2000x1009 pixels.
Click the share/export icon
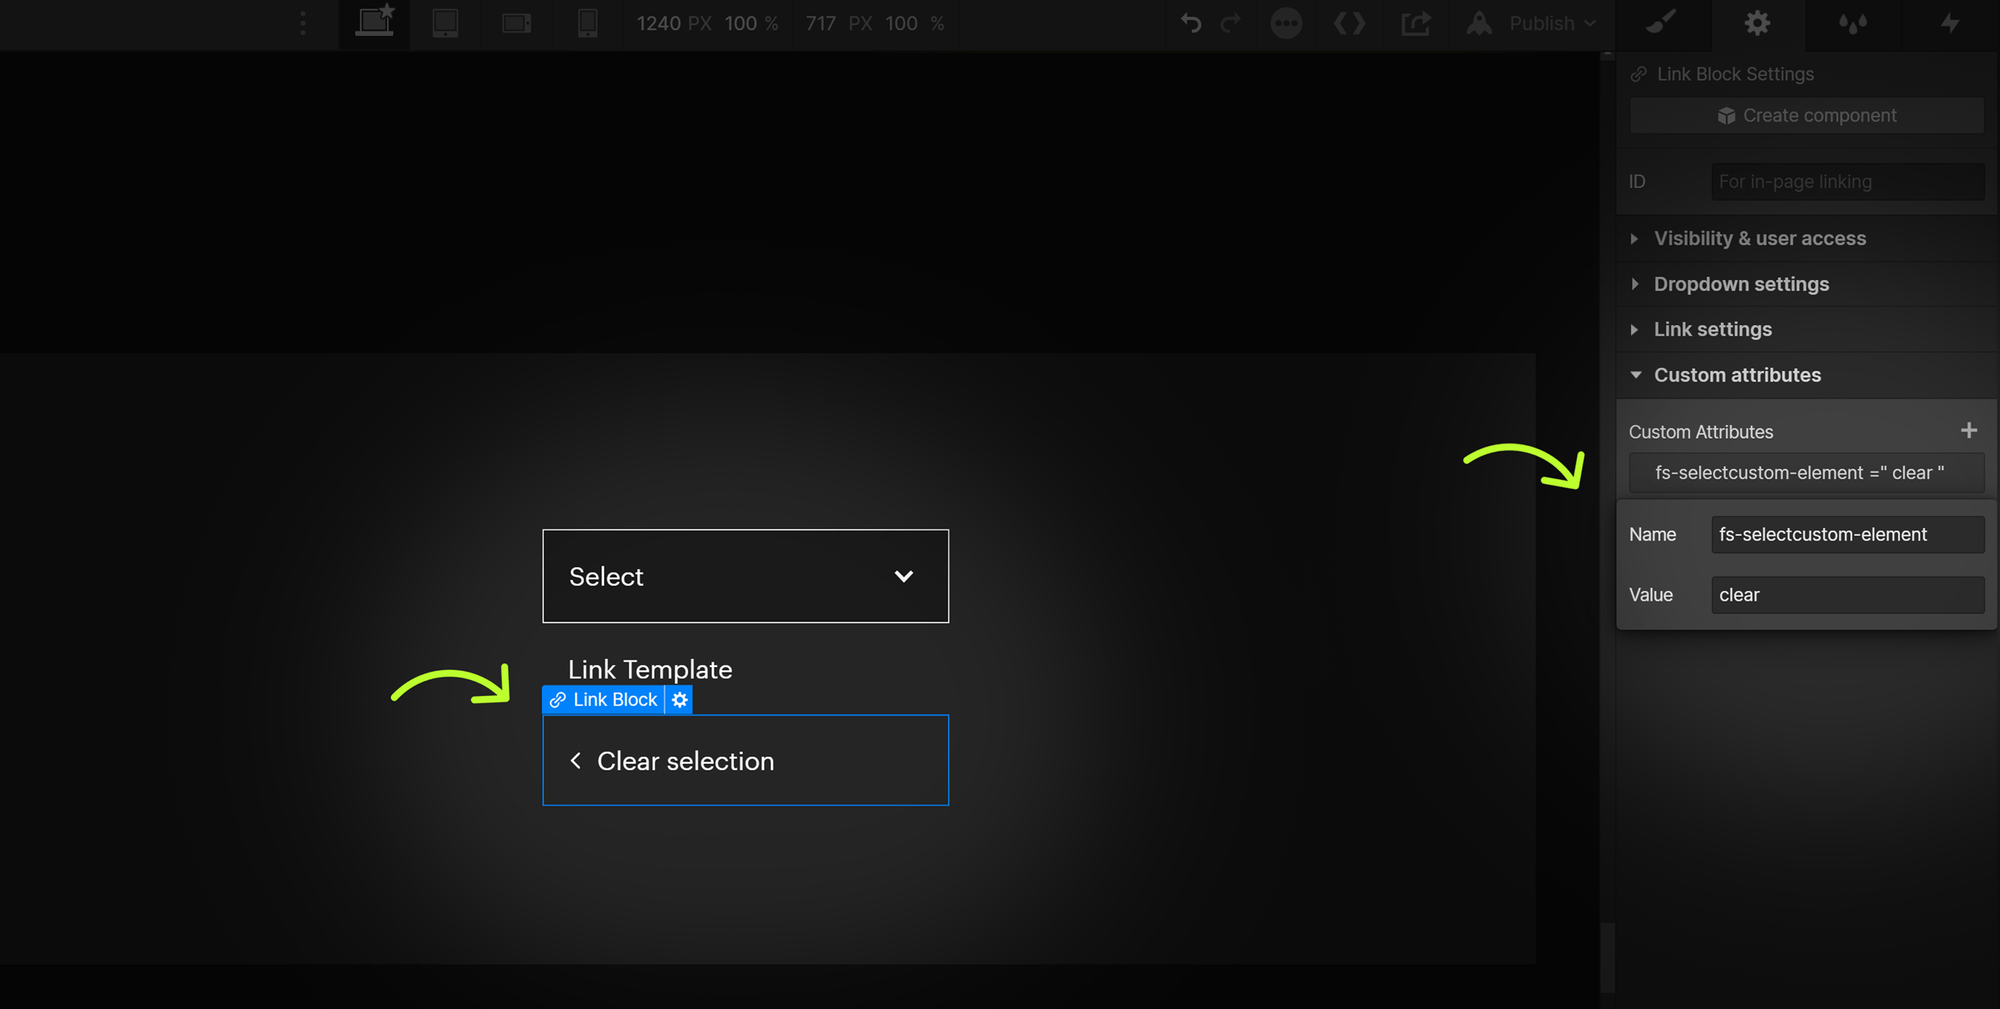click(x=1416, y=23)
